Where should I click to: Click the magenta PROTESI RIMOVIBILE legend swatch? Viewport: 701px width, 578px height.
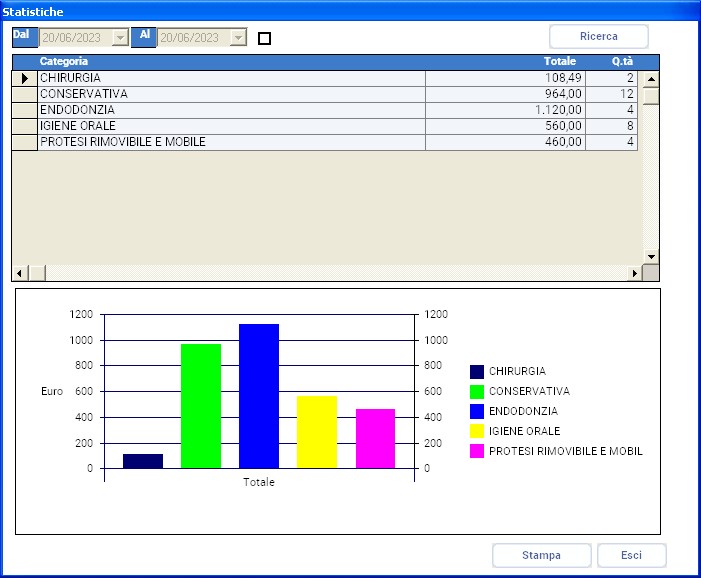click(x=477, y=452)
